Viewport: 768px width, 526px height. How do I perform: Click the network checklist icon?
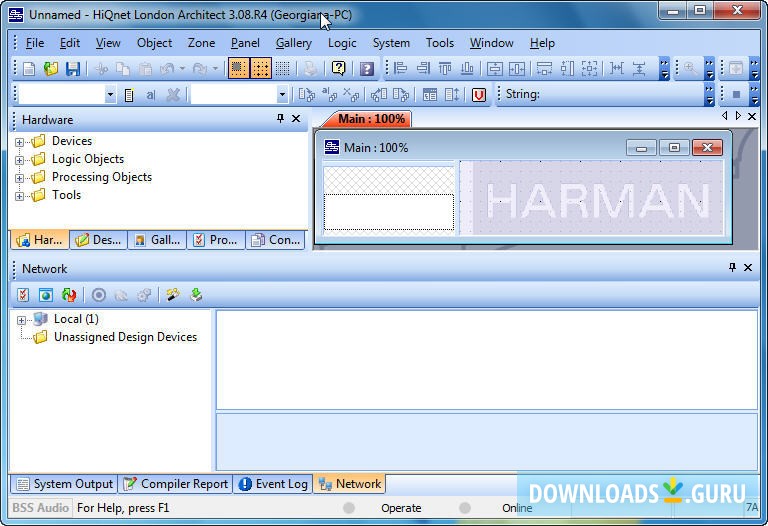(23, 295)
